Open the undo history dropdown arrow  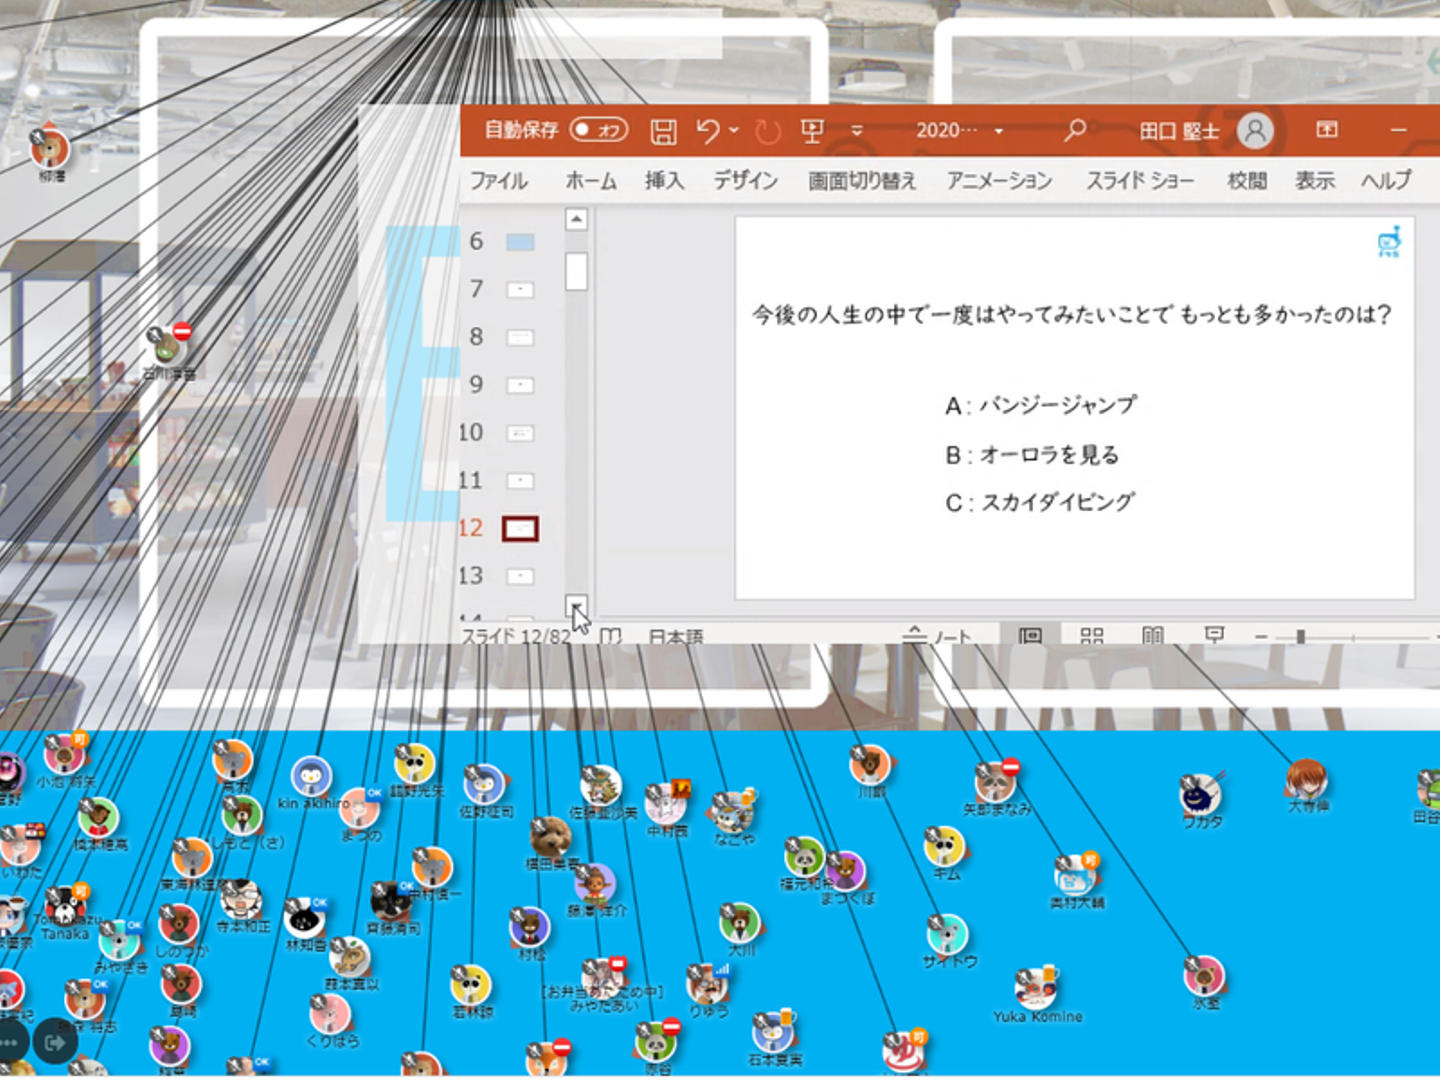pos(734,130)
